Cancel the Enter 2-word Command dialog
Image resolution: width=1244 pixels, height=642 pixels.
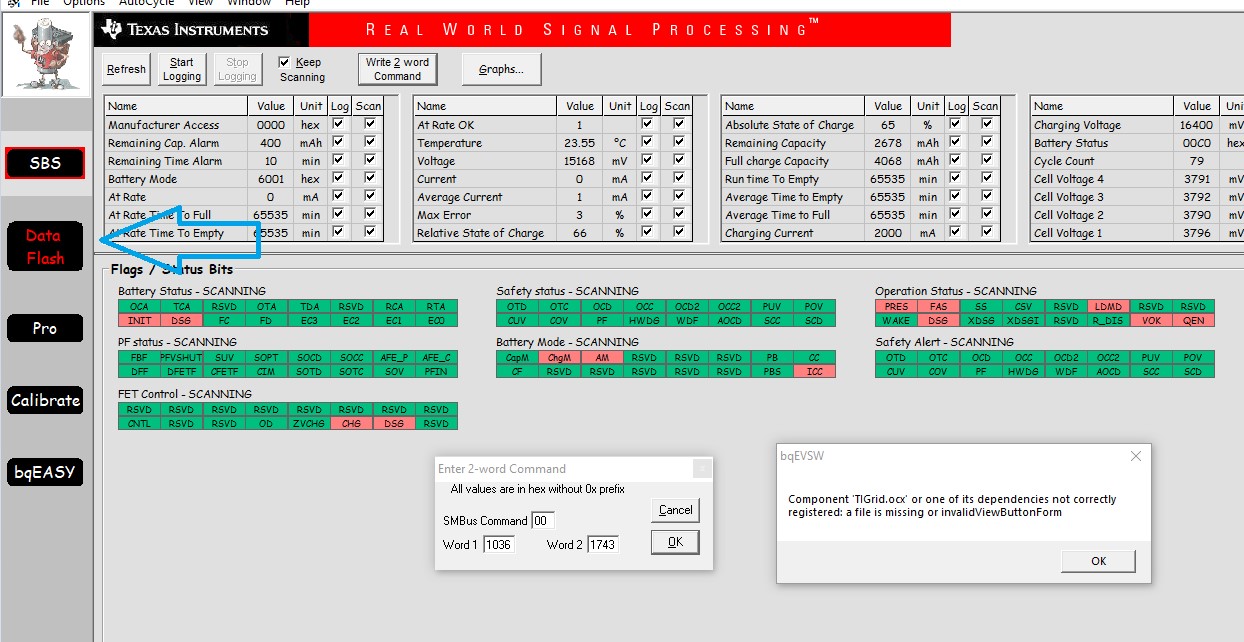tap(675, 509)
